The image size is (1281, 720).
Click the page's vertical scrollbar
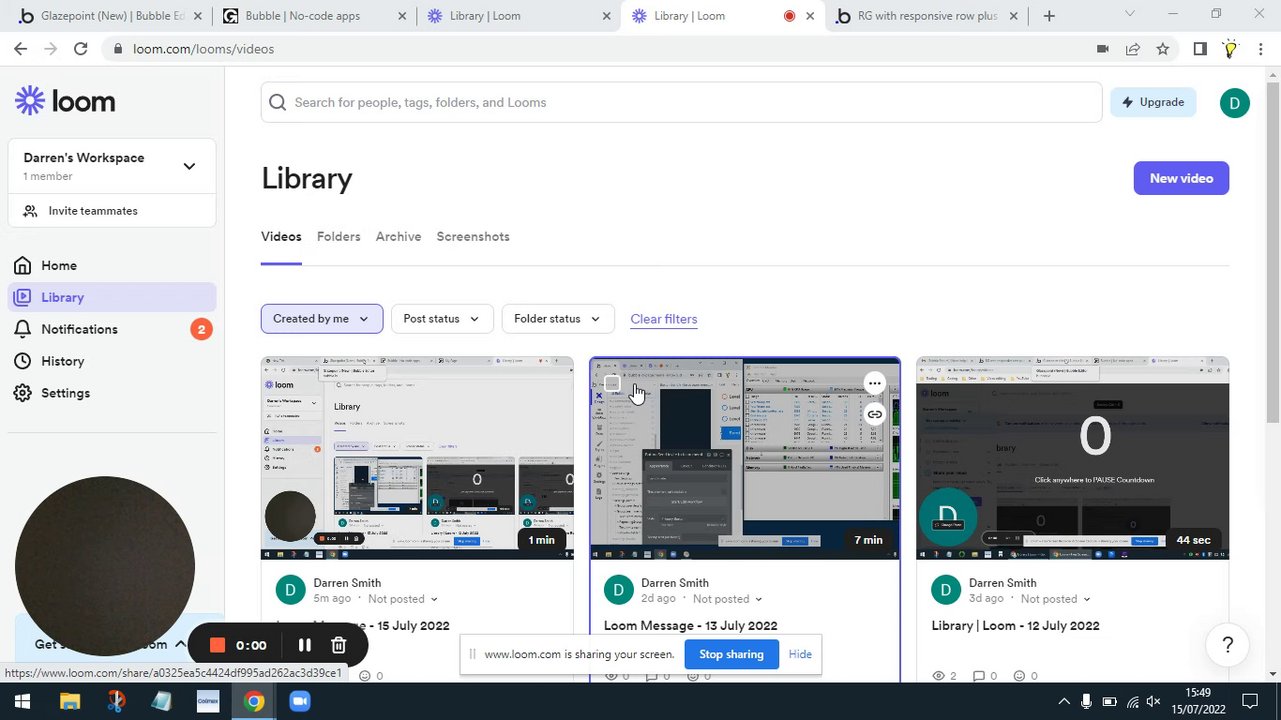tap(1273, 250)
